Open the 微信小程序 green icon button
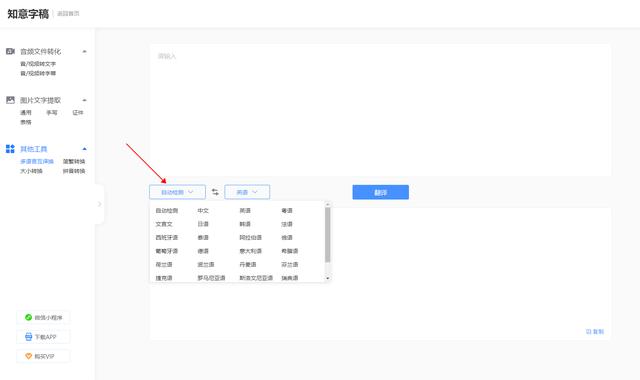 (x=43, y=317)
